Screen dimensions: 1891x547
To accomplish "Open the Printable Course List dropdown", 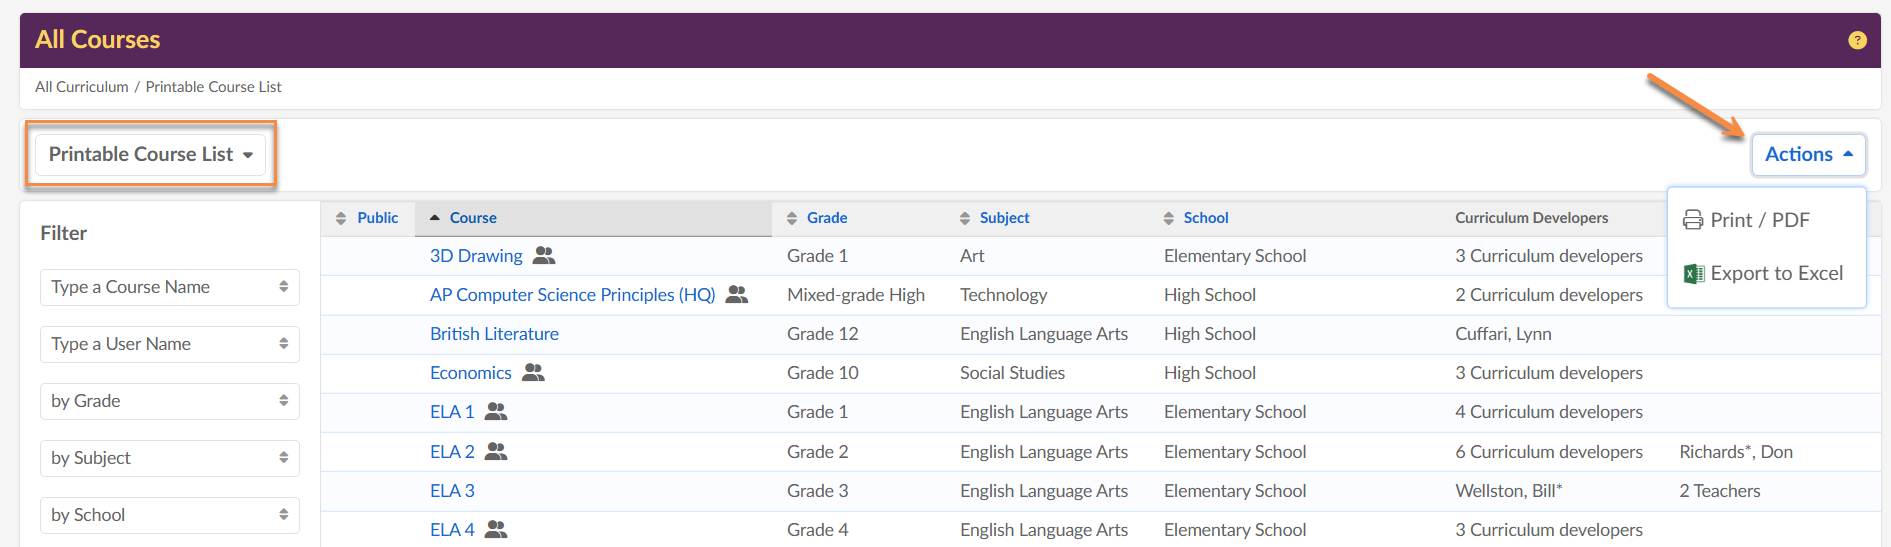I will (150, 155).
